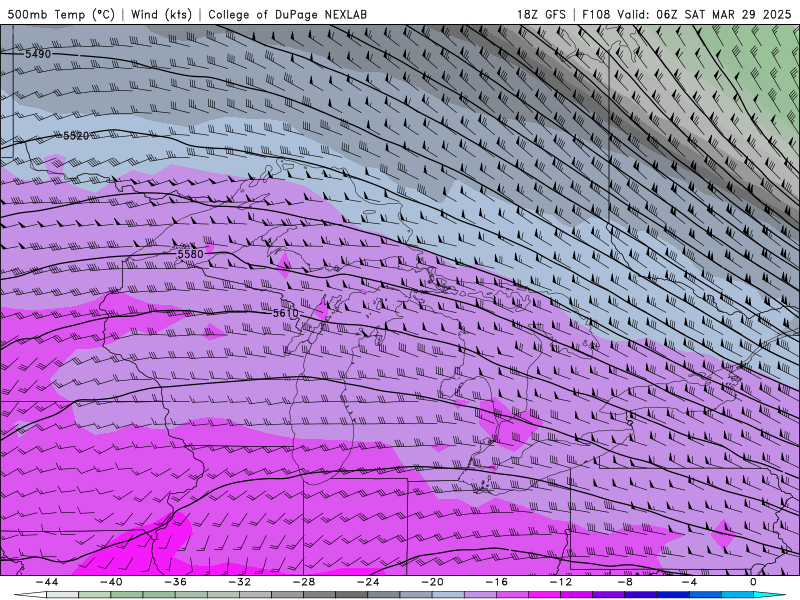Screen dimensions: 800x600
Task: Click the -8 colorbar tick label
Action: (625, 582)
